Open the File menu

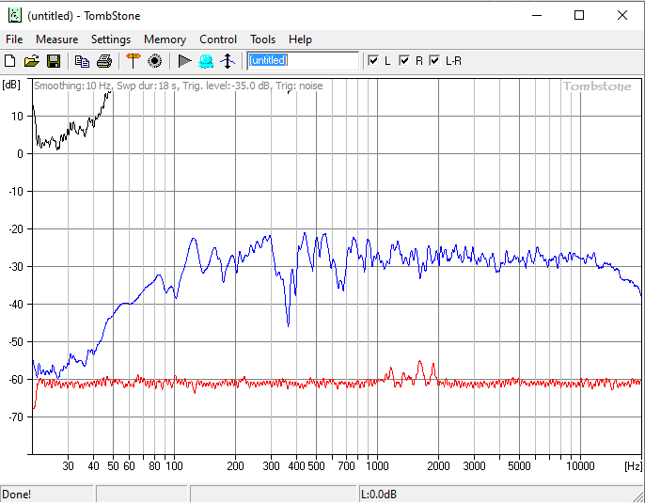[14, 39]
